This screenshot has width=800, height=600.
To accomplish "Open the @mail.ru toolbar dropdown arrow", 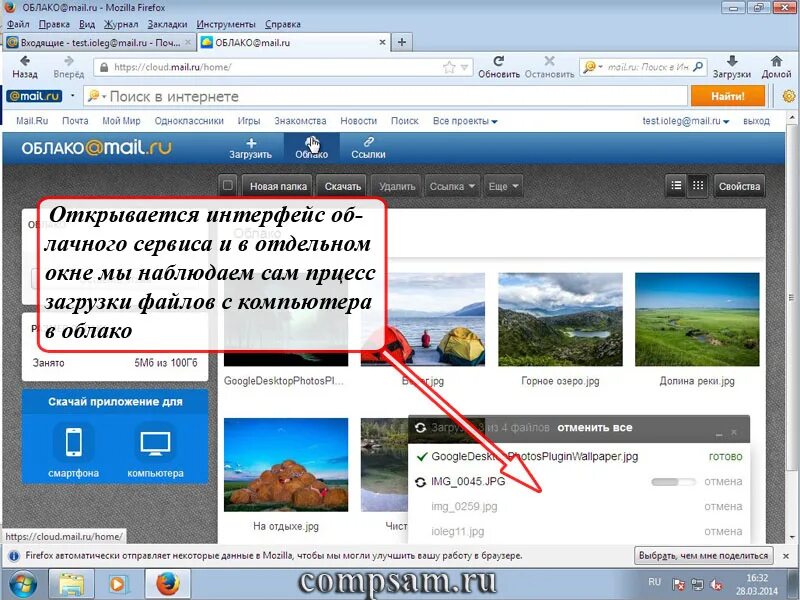I will (x=72, y=95).
